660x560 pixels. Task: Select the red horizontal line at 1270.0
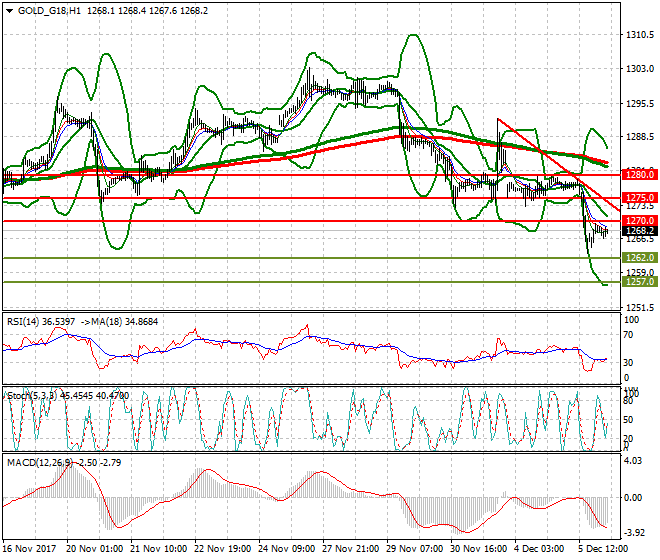(x=311, y=221)
